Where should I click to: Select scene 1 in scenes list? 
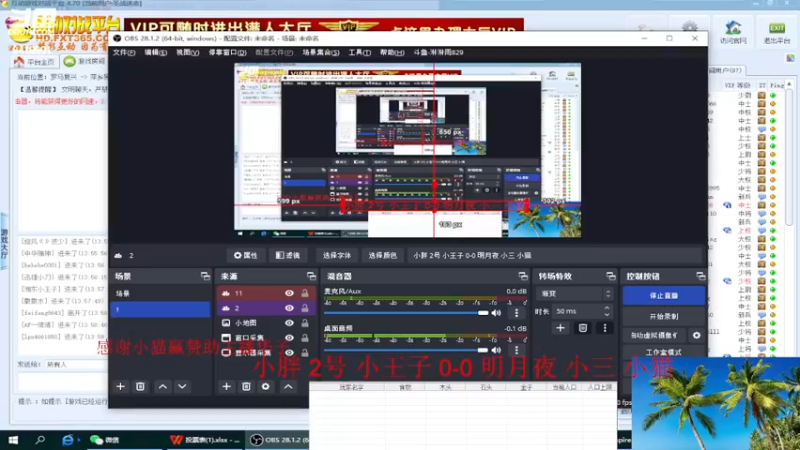(x=160, y=310)
